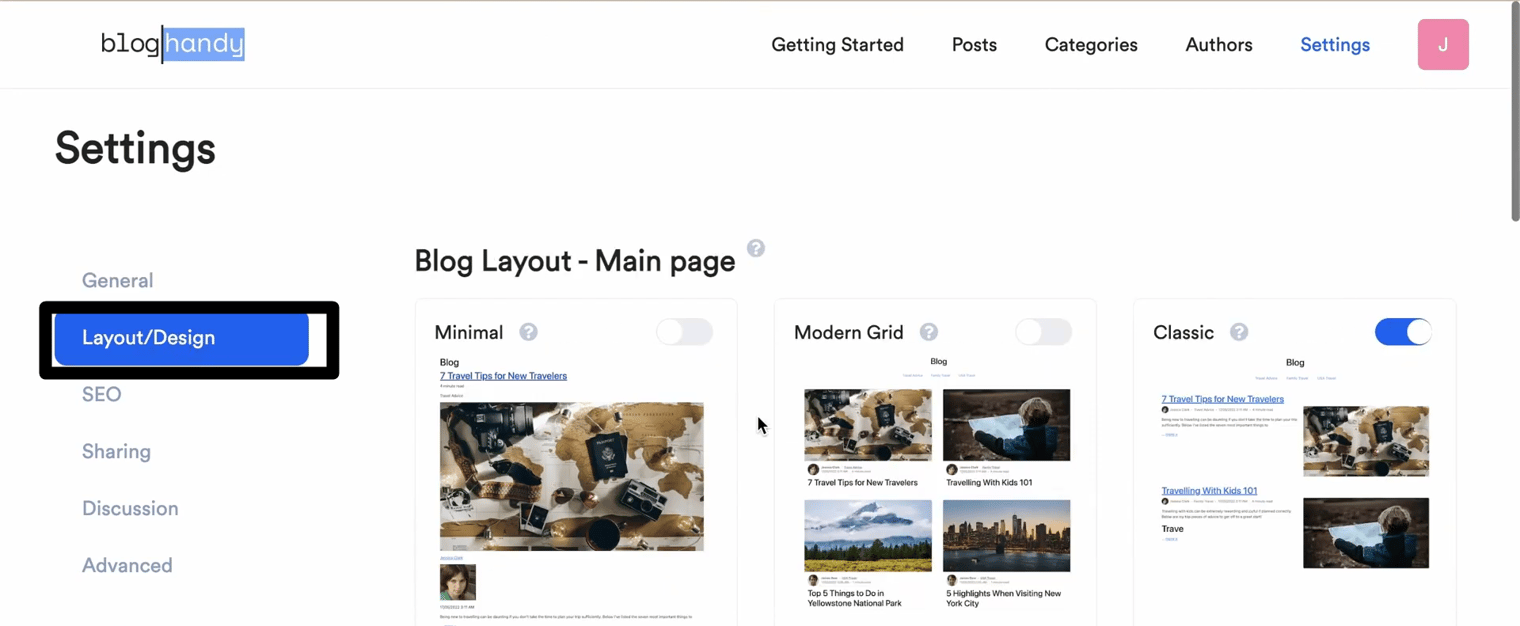Click the 'Blog Layout - Main page' heading text
This screenshot has width=1520, height=626.
575,262
